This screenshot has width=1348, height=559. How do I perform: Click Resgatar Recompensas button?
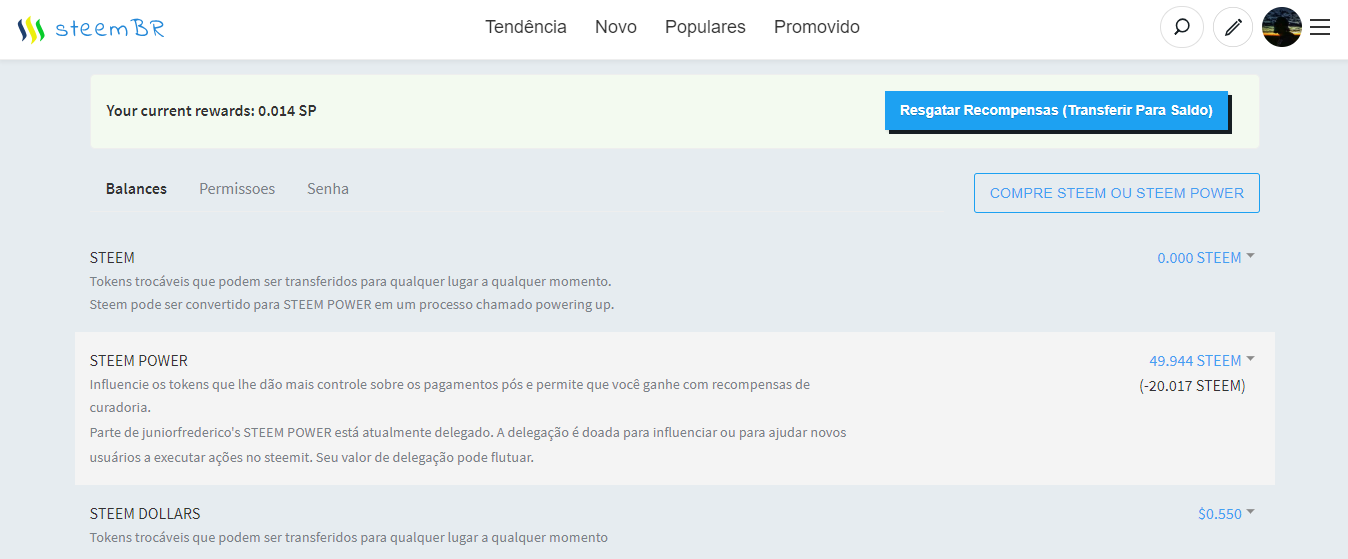tap(1056, 111)
